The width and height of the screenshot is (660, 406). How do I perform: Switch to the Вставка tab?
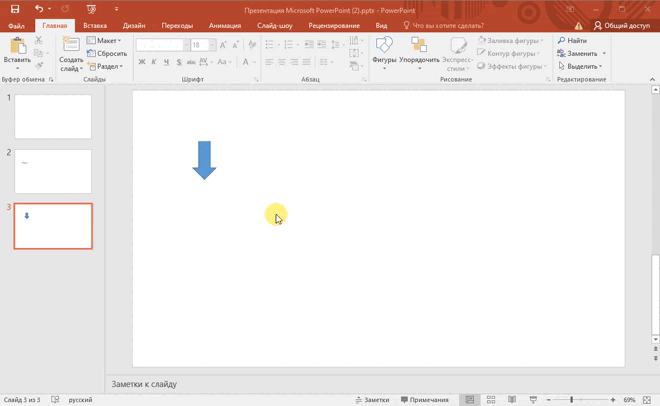(x=95, y=26)
